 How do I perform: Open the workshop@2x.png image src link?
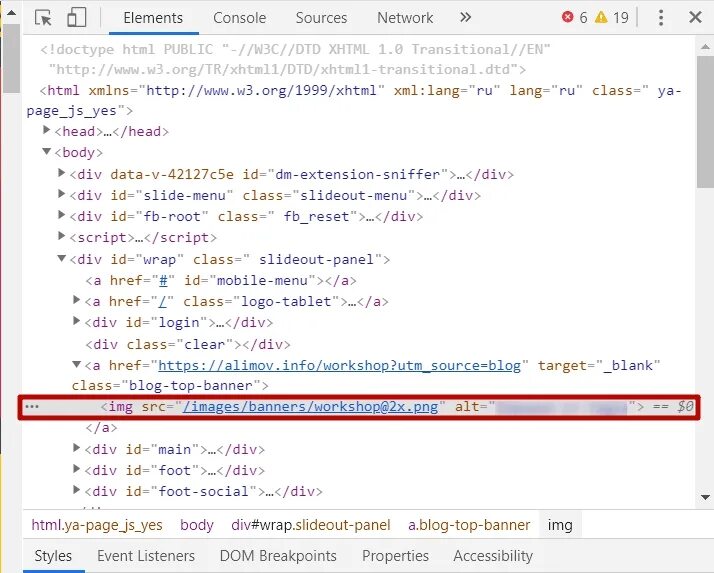(310, 406)
